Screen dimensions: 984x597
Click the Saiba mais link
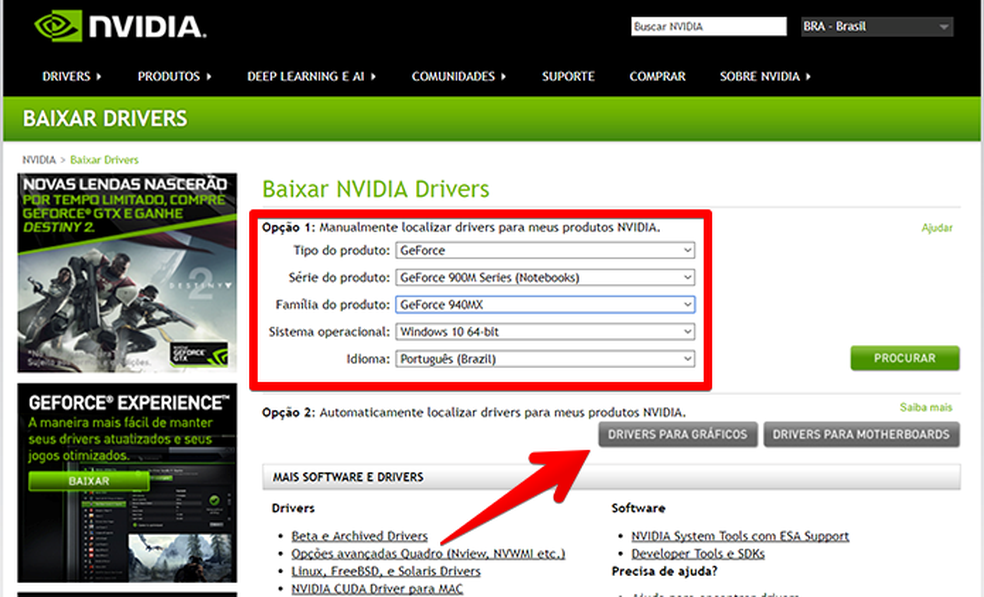click(926, 407)
